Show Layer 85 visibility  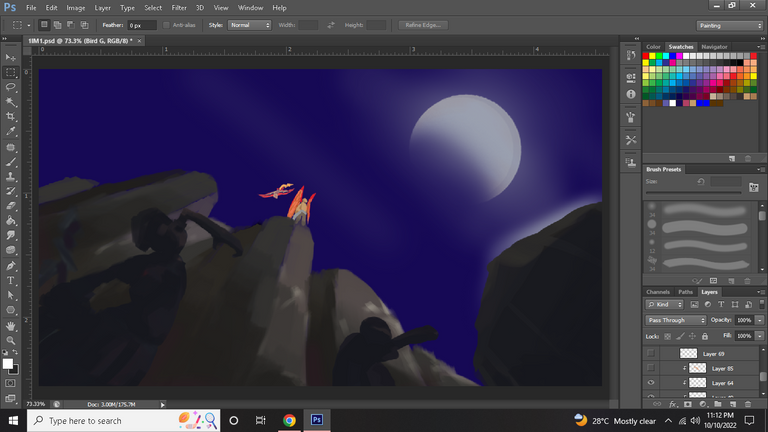click(x=650, y=368)
